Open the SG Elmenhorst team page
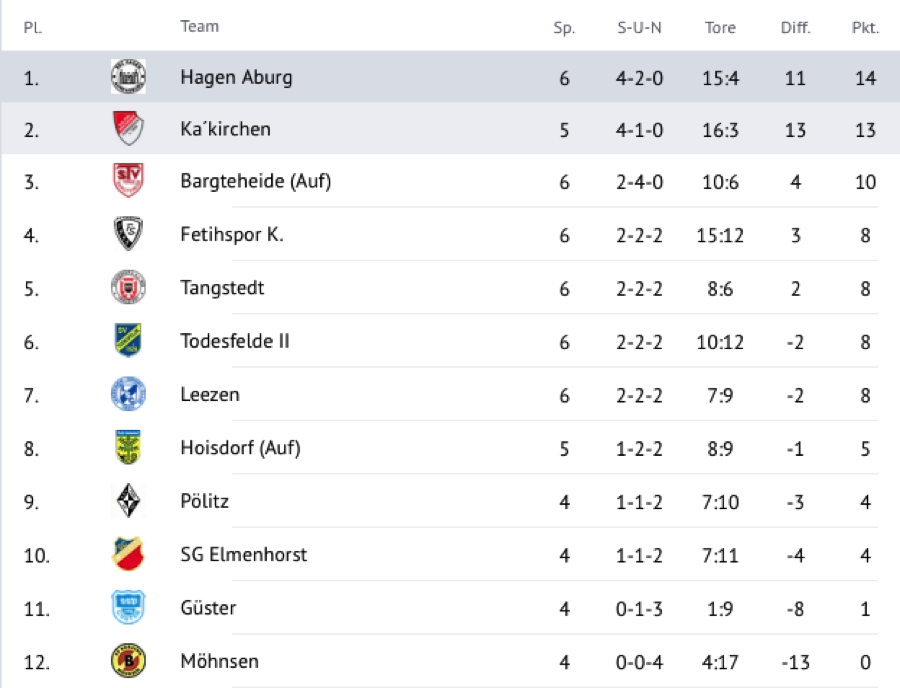This screenshot has height=688, width=900. tap(244, 554)
